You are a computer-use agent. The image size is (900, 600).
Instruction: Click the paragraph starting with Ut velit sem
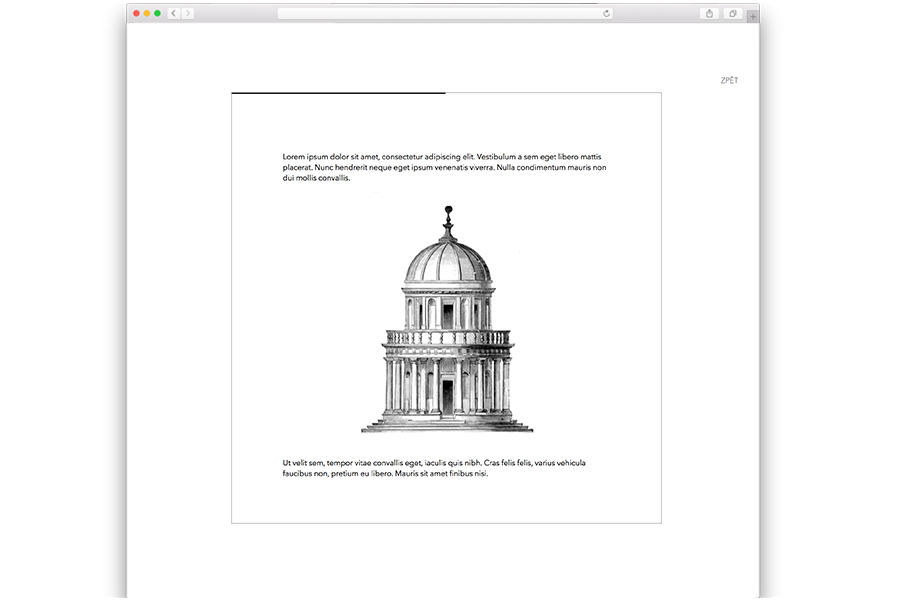pos(434,468)
